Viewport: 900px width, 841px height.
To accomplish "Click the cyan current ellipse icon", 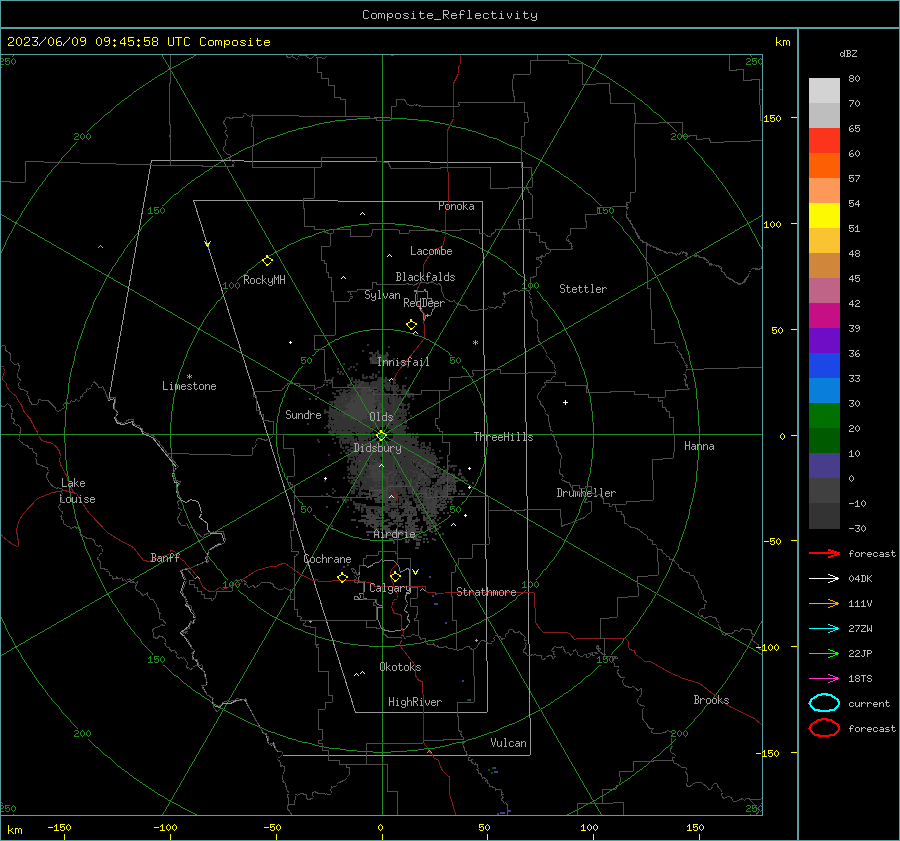I will (824, 703).
